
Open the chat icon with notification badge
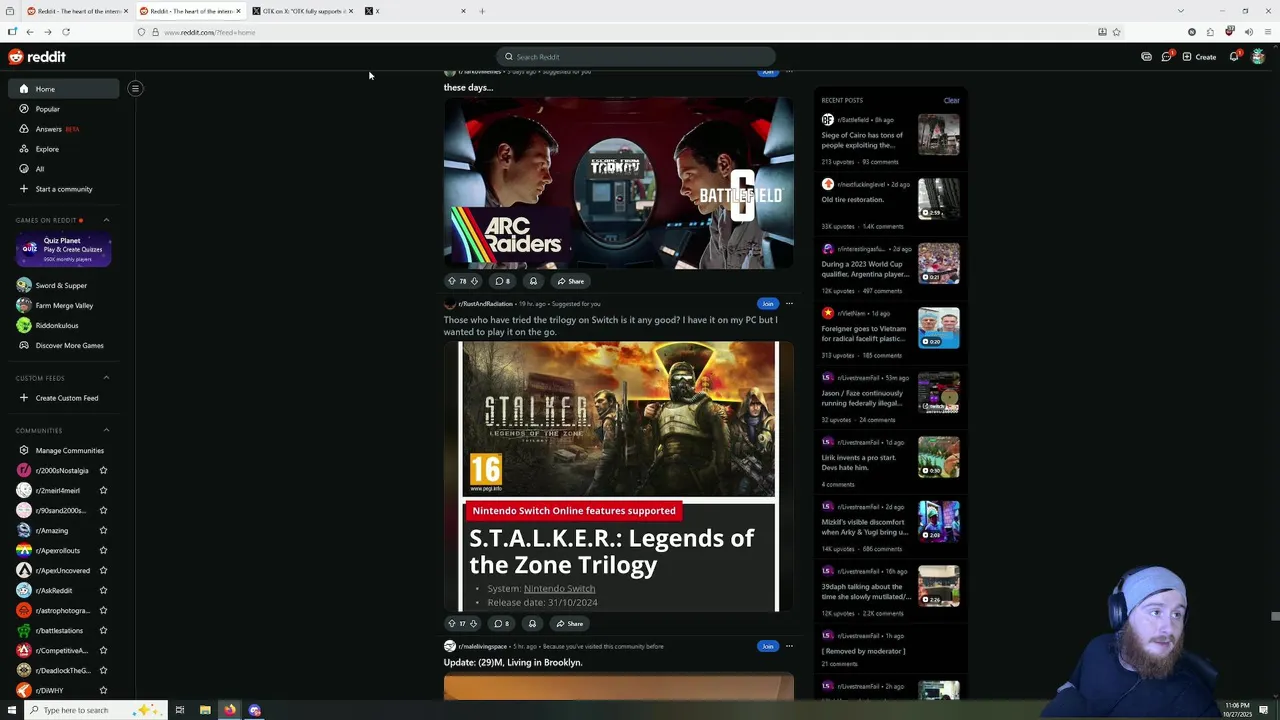point(1166,57)
